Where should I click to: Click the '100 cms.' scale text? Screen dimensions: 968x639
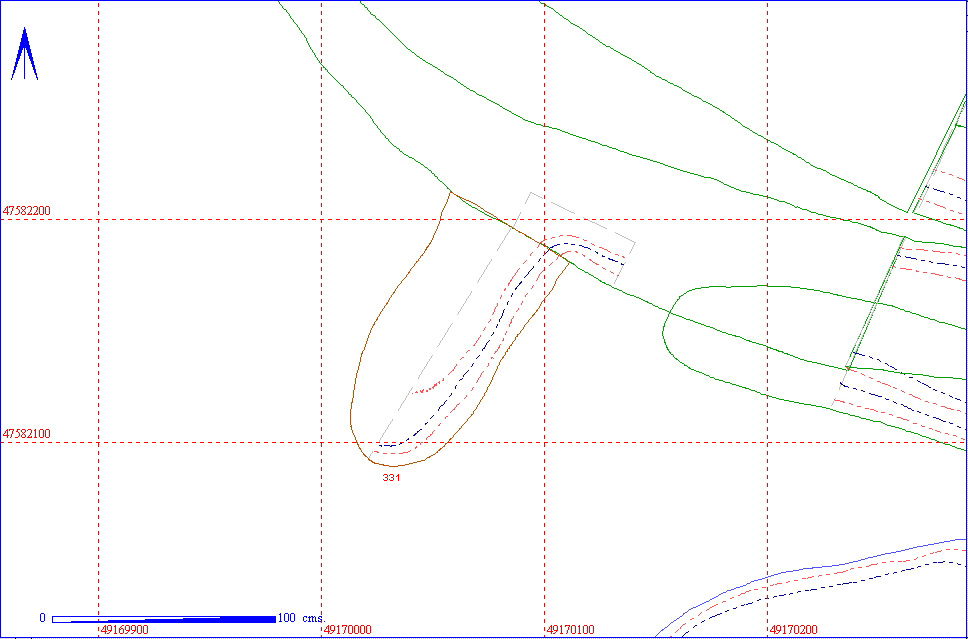[x=302, y=618]
